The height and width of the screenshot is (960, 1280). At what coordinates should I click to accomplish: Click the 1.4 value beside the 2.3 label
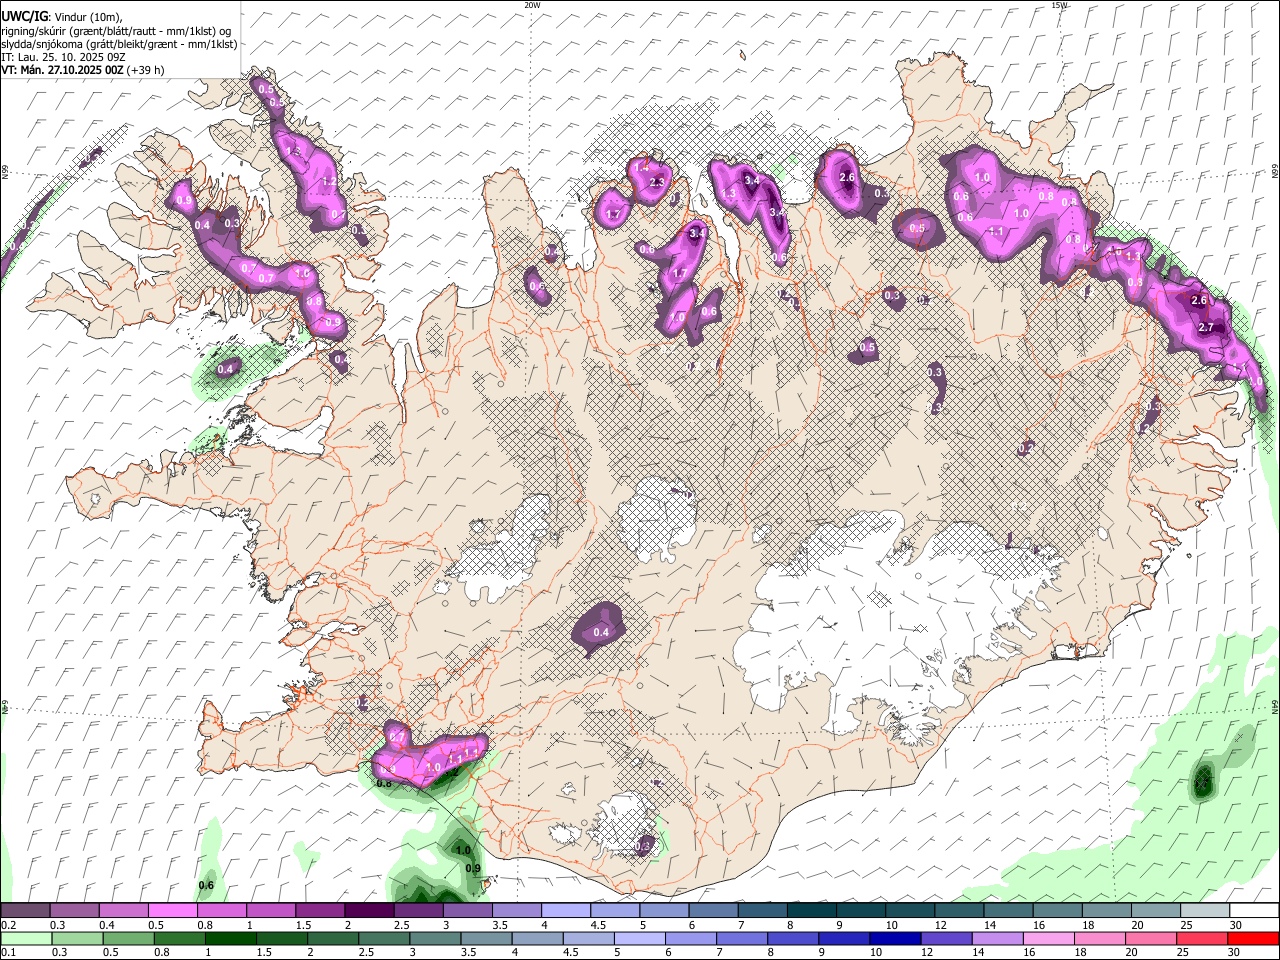pyautogui.click(x=640, y=167)
